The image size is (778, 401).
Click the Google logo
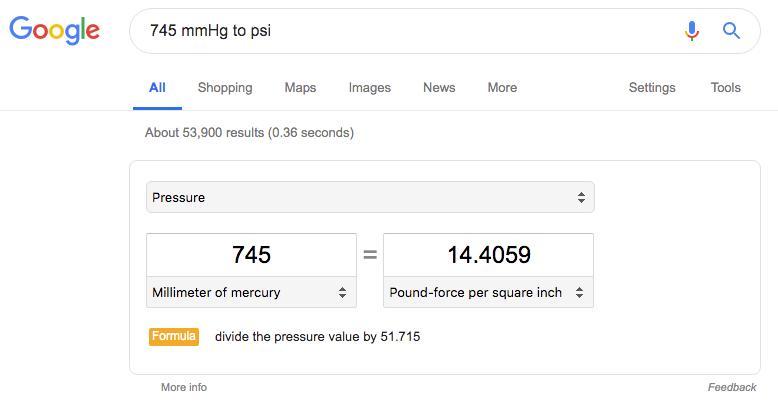click(x=54, y=30)
